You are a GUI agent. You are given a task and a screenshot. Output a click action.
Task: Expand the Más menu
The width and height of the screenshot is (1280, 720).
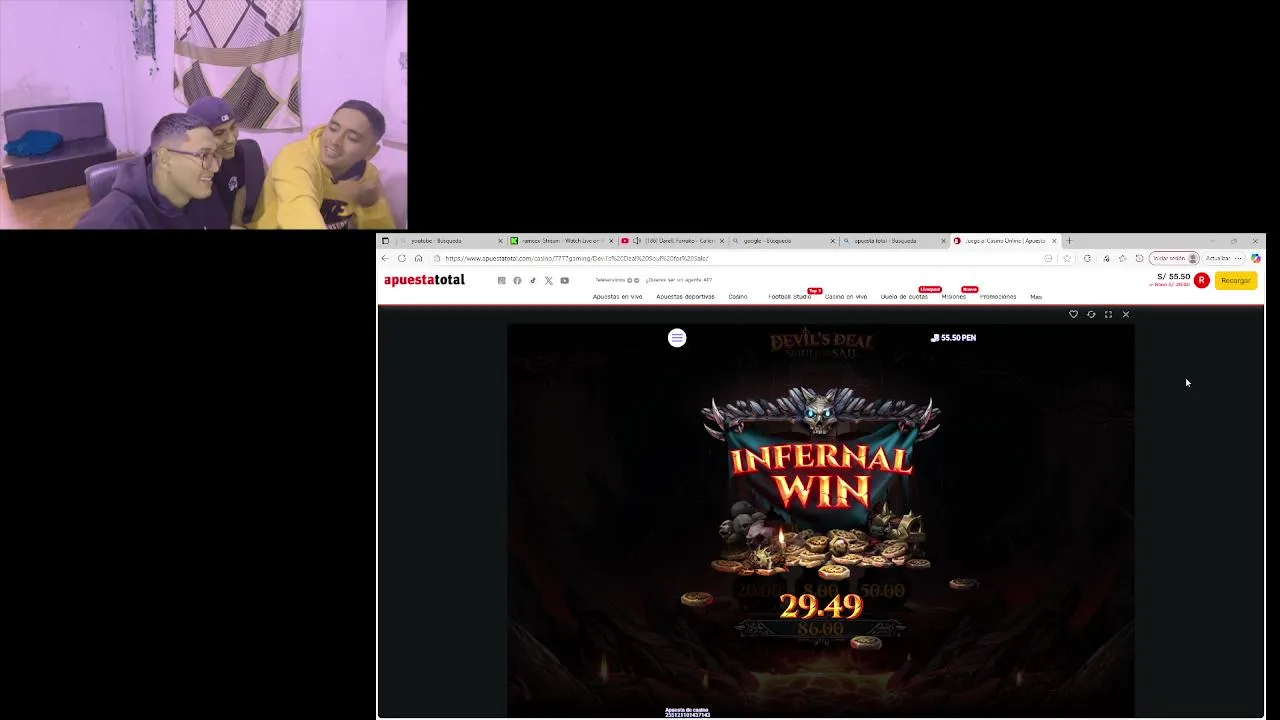click(x=1036, y=297)
